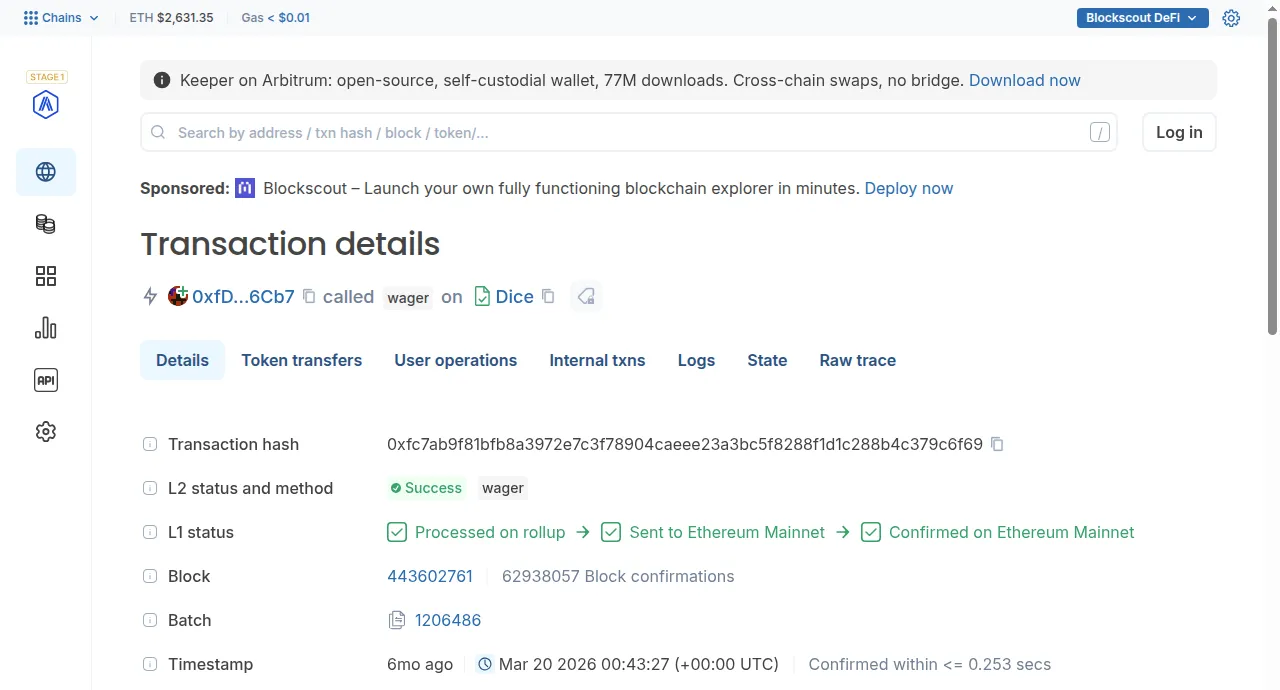Click the batch document icon

coord(397,620)
